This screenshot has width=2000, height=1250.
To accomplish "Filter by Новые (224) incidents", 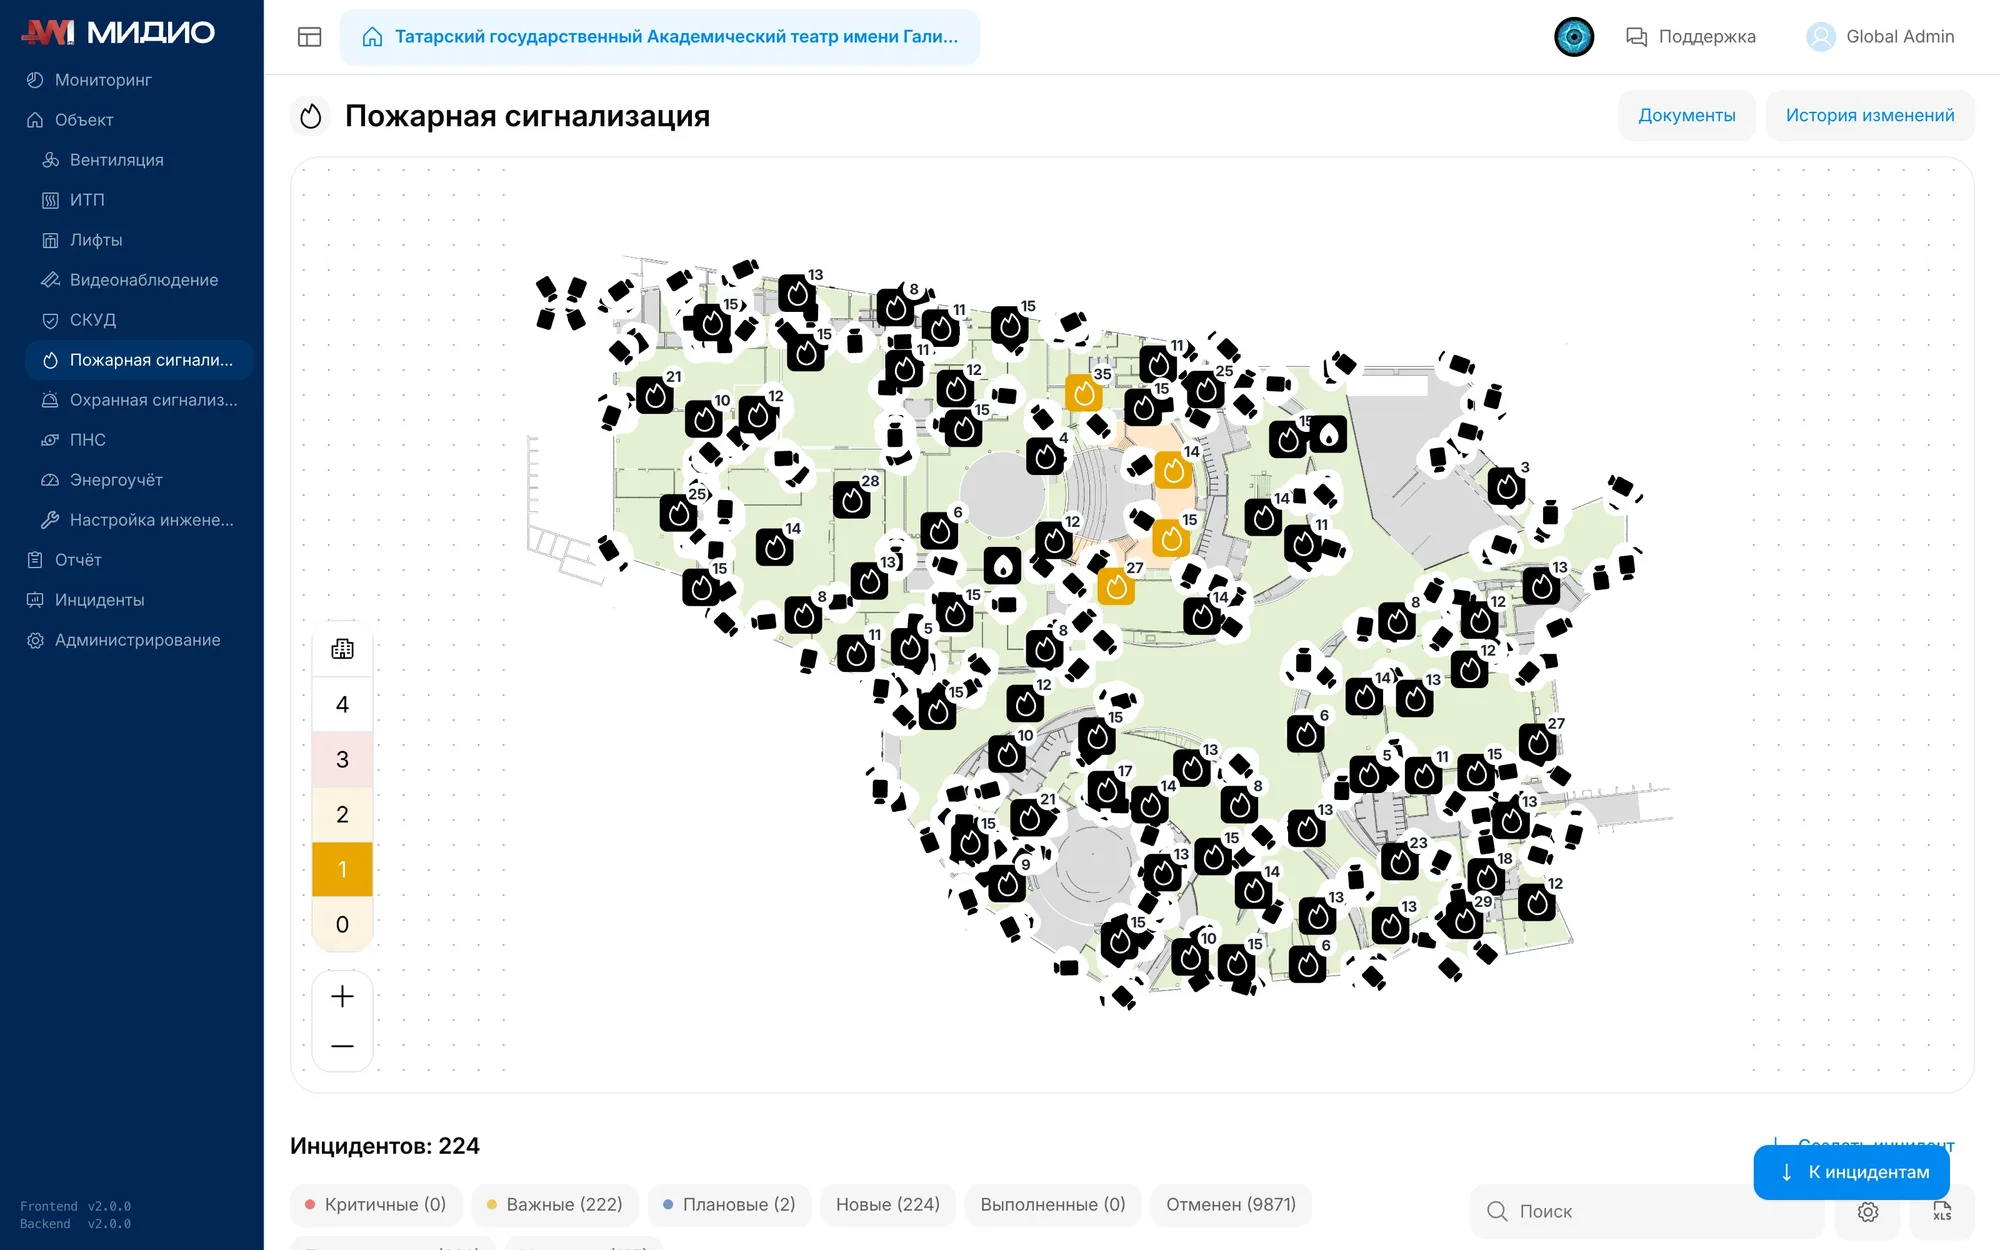I will point(888,1205).
